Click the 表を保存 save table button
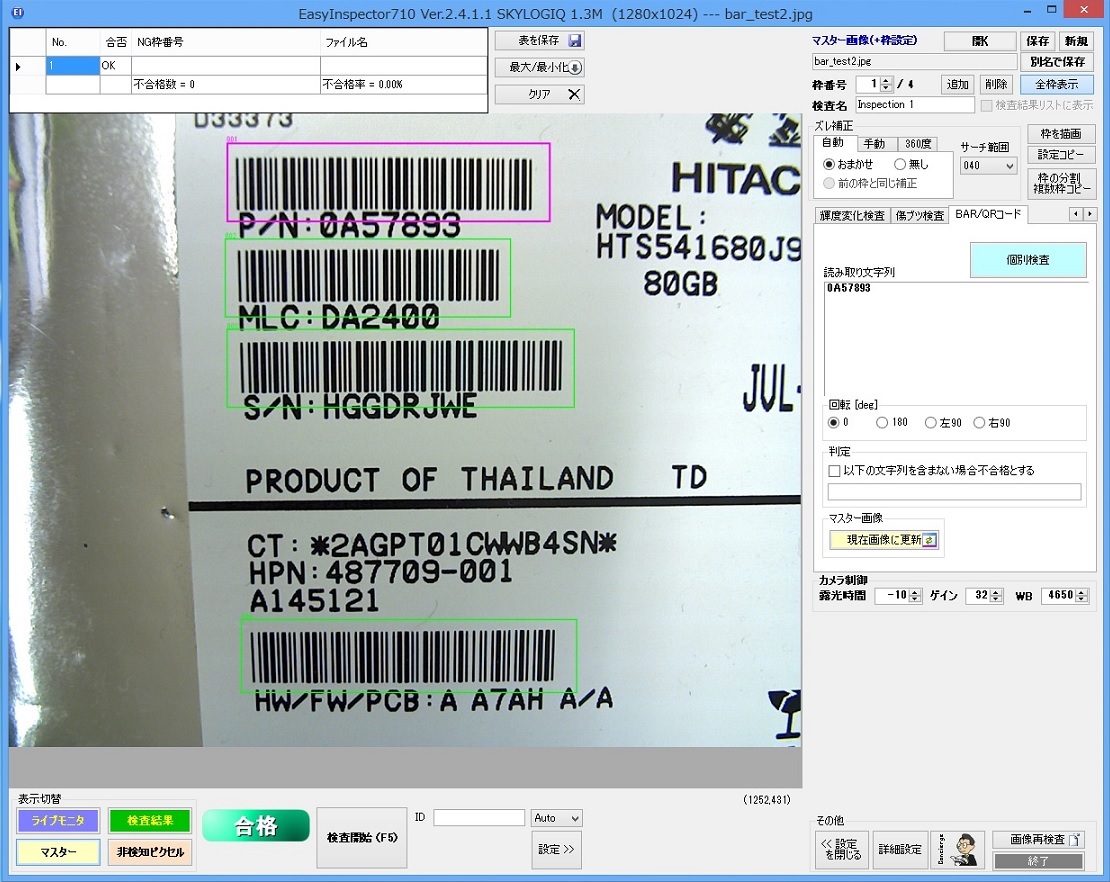Image resolution: width=1110 pixels, height=882 pixels. click(x=539, y=40)
